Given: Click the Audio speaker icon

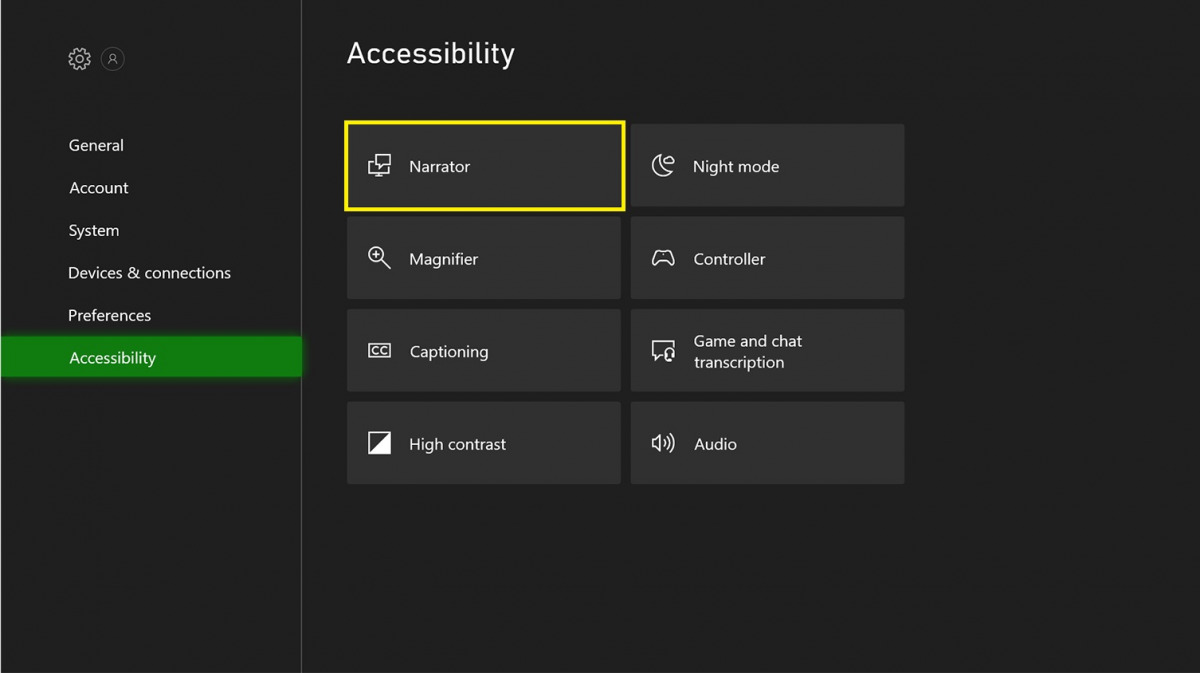Looking at the screenshot, I should pos(663,443).
